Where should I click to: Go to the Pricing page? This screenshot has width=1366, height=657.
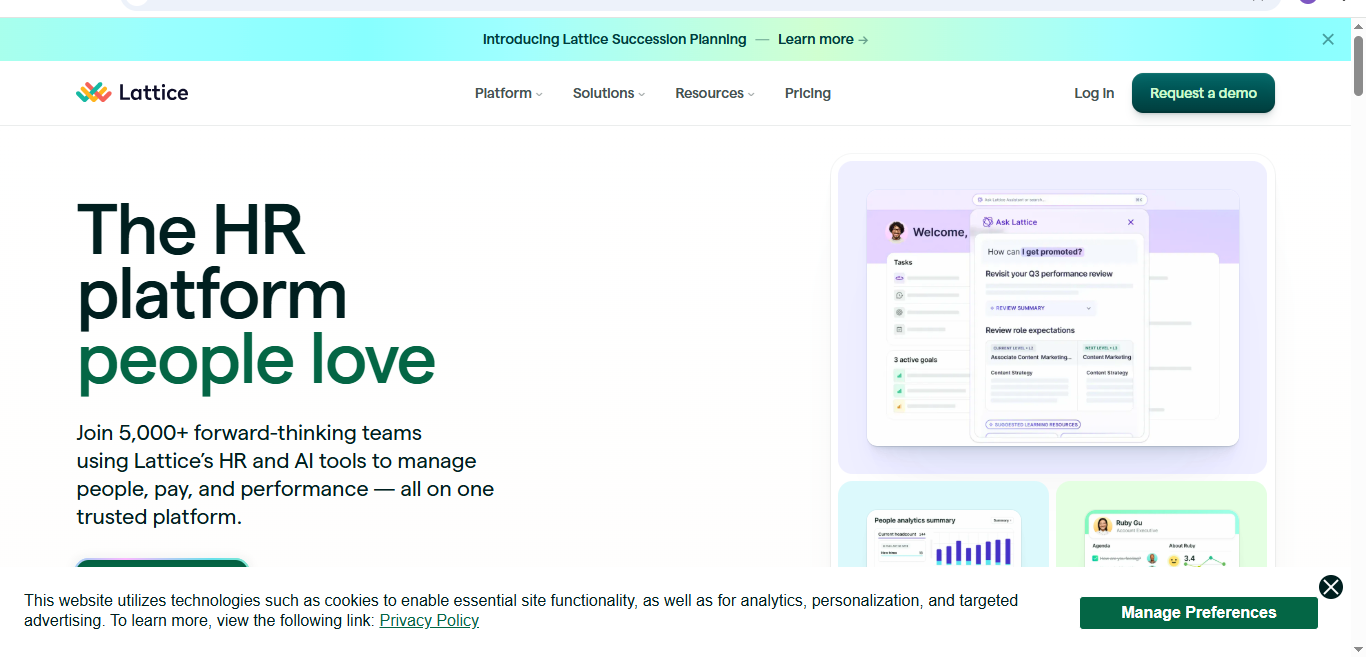click(807, 93)
